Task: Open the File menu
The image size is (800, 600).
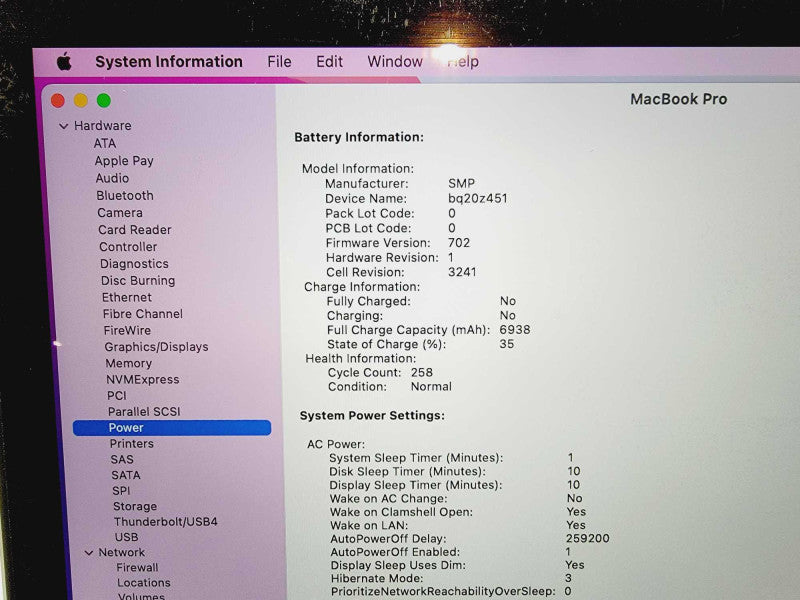Action: 280,62
